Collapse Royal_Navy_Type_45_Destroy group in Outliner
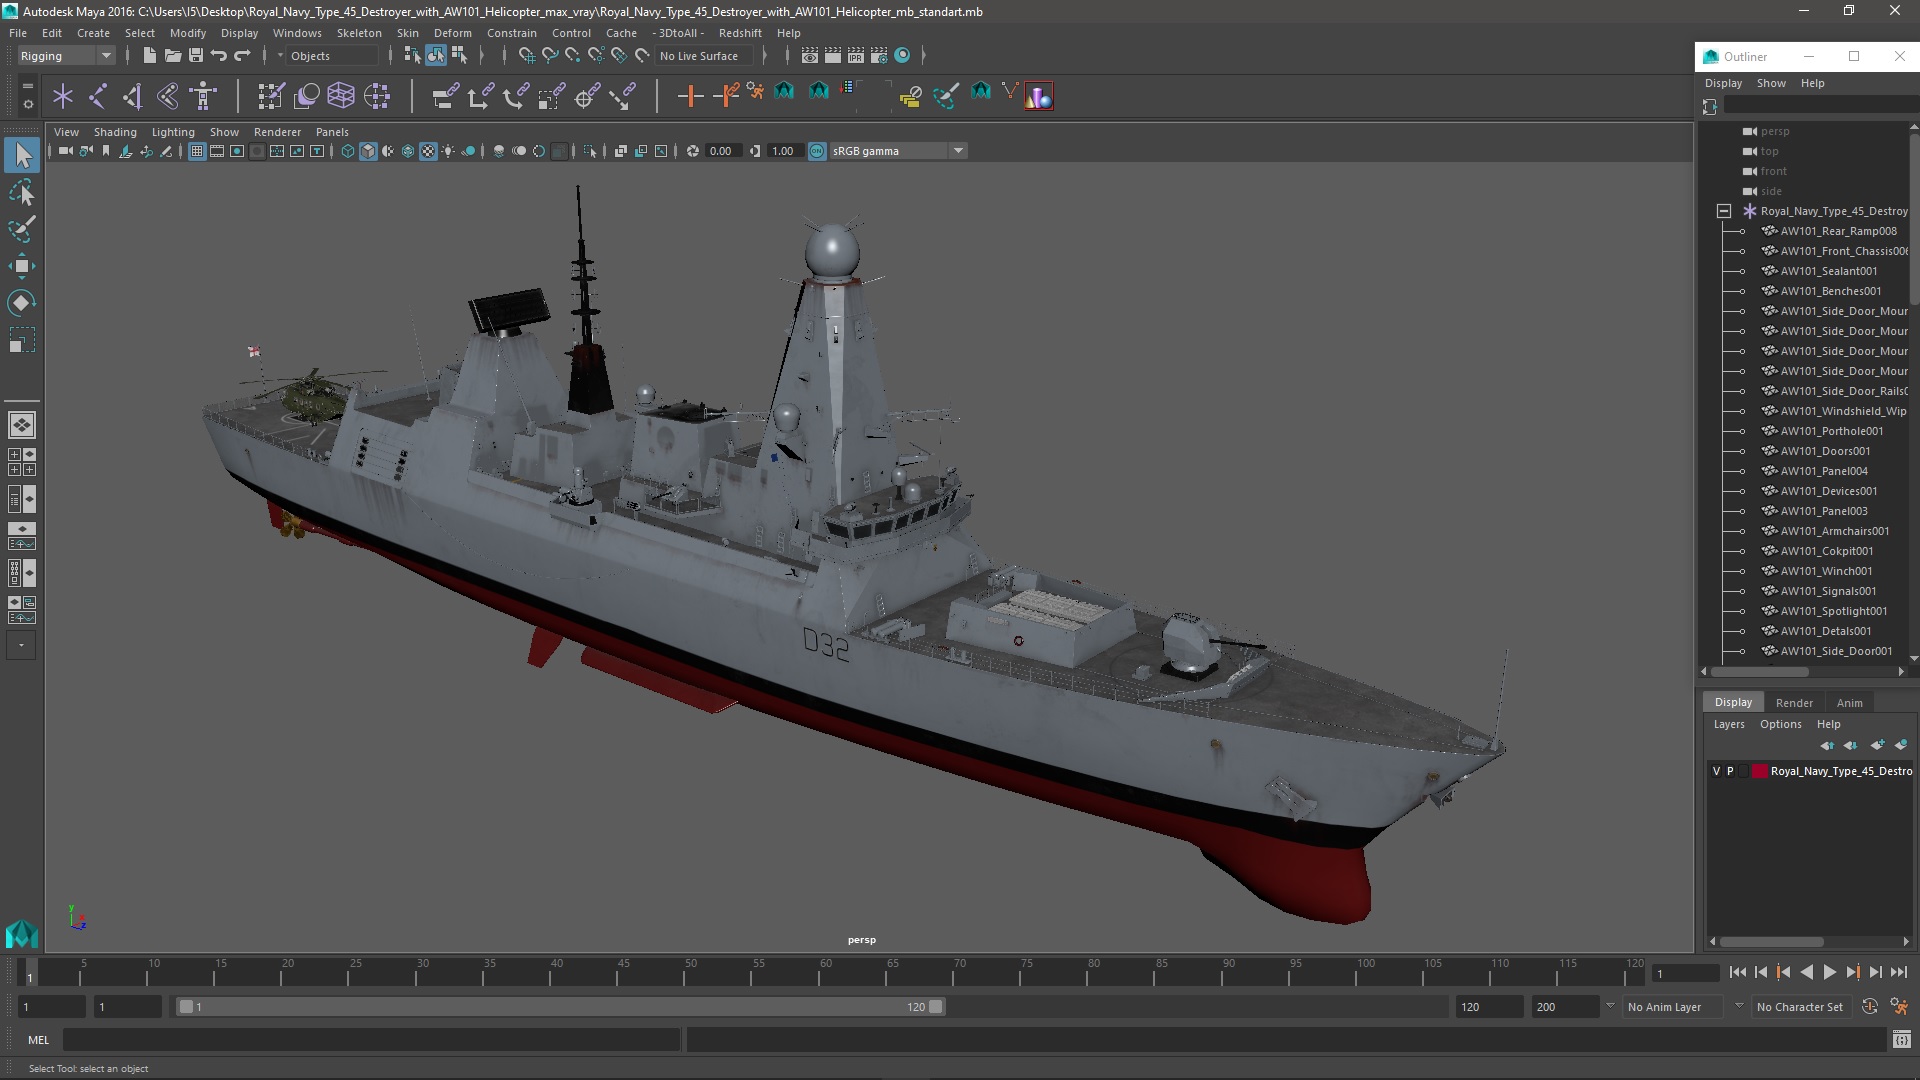1920x1080 pixels. [1724, 211]
